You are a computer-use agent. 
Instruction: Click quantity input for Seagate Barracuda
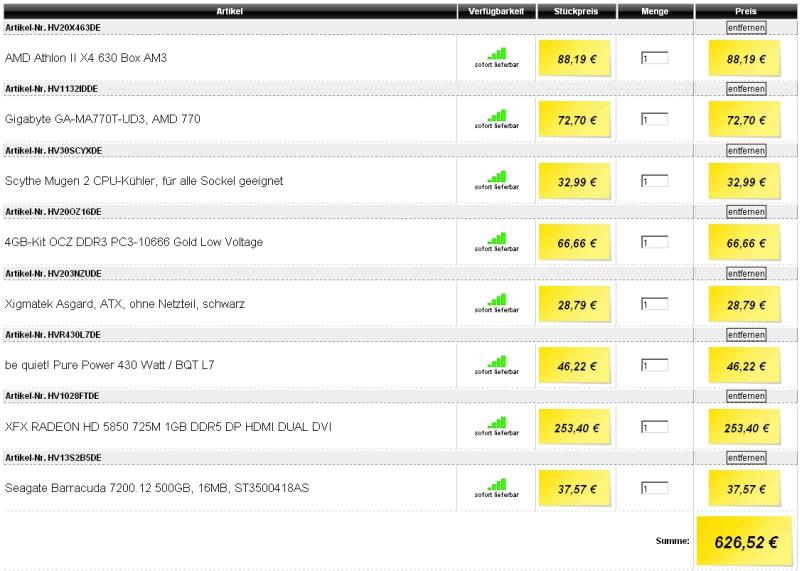[655, 488]
